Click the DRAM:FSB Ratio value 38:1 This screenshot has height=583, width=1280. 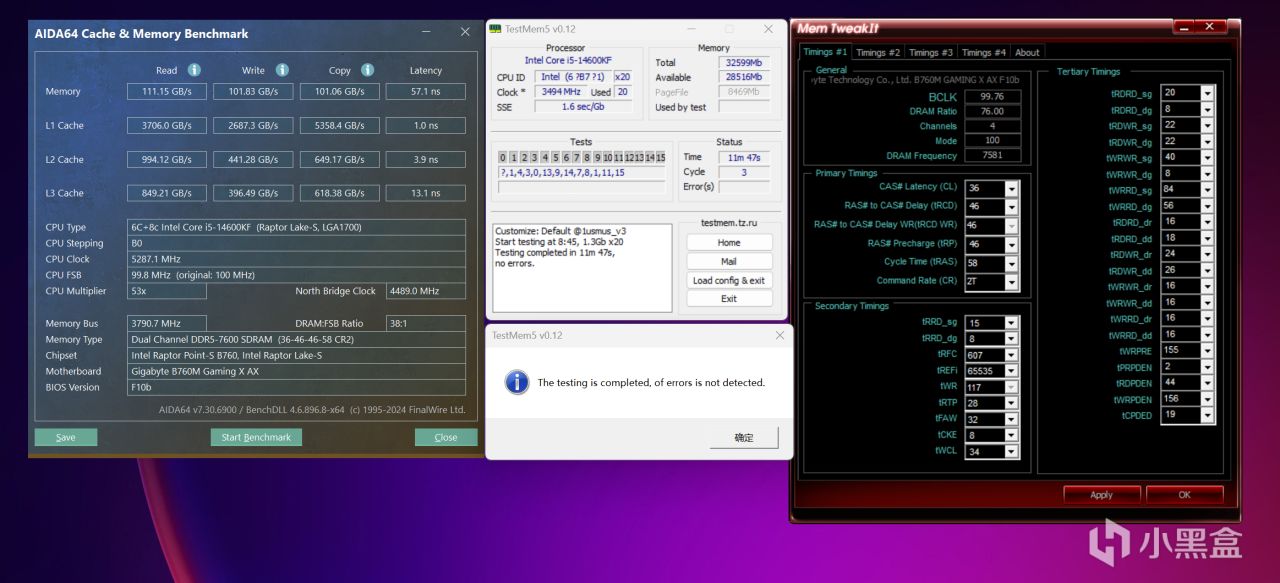pos(426,324)
